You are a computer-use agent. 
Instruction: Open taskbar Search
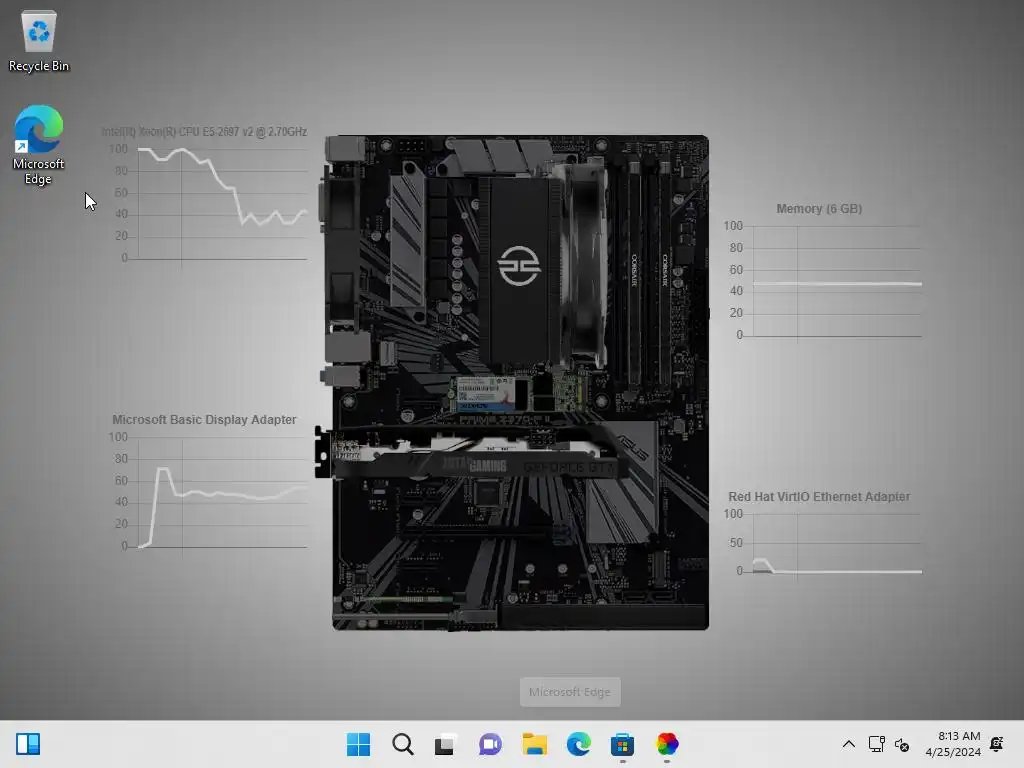click(x=402, y=744)
